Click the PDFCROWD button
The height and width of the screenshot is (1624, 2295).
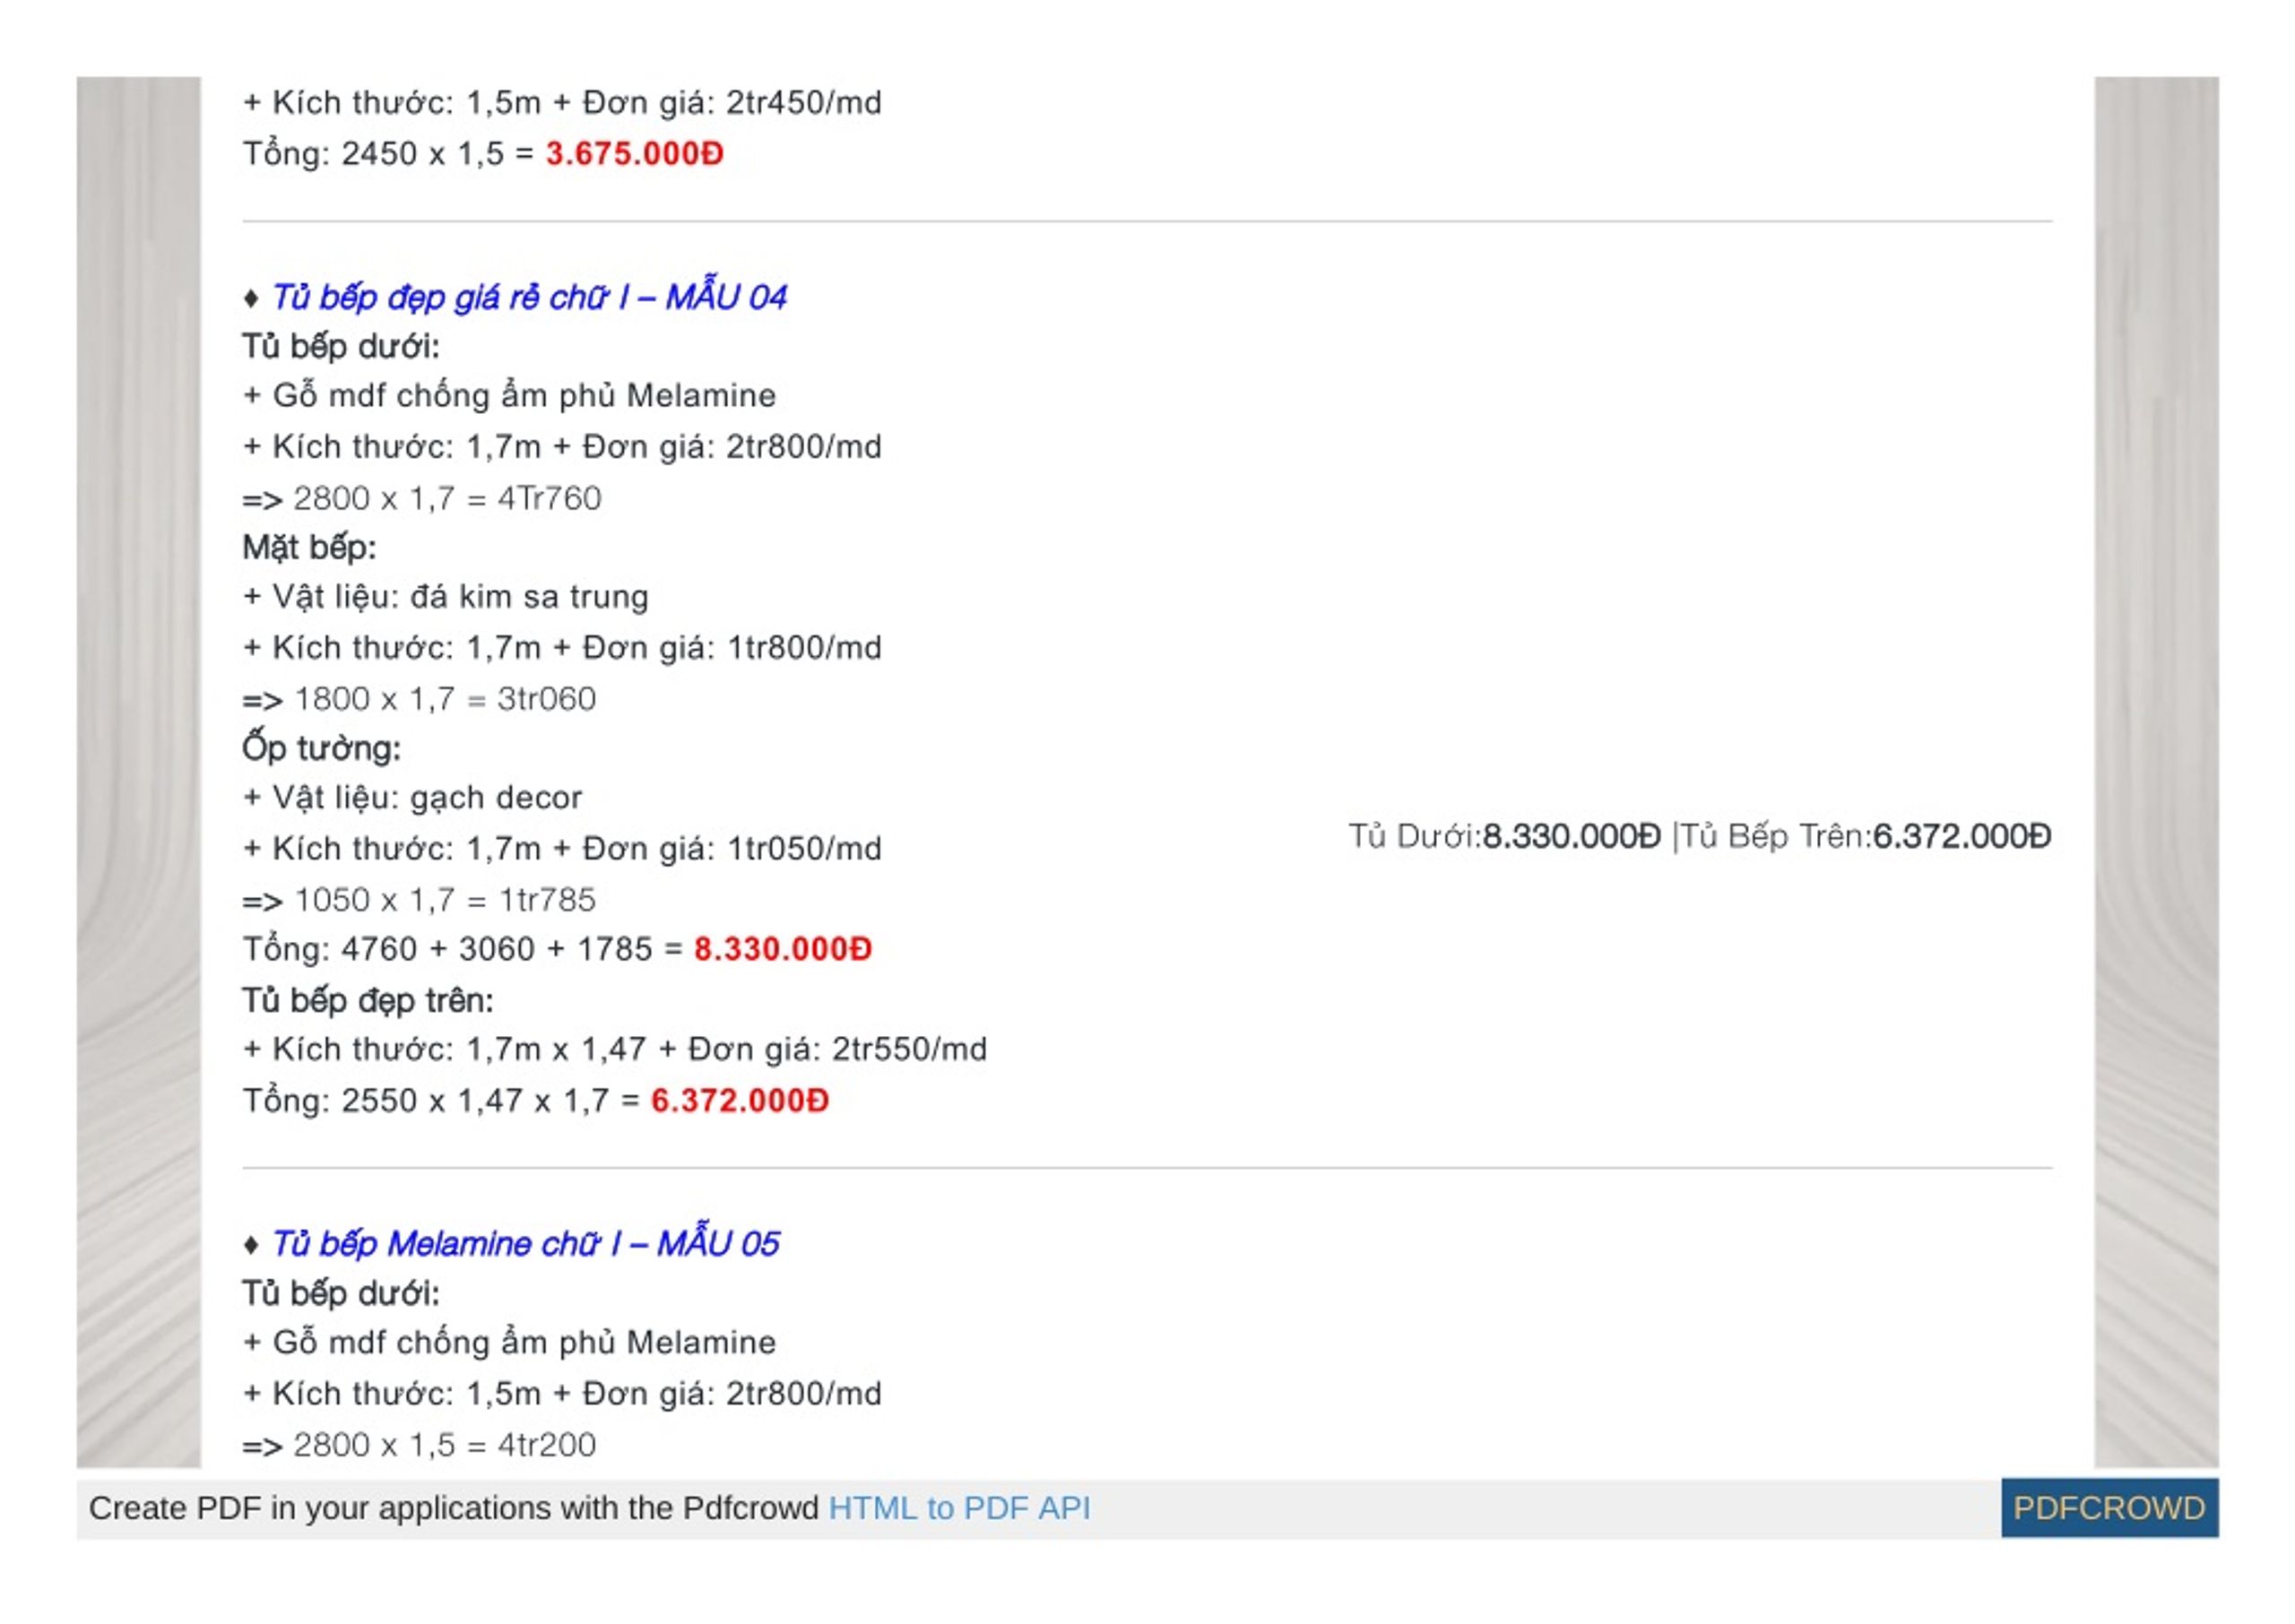(2109, 1508)
